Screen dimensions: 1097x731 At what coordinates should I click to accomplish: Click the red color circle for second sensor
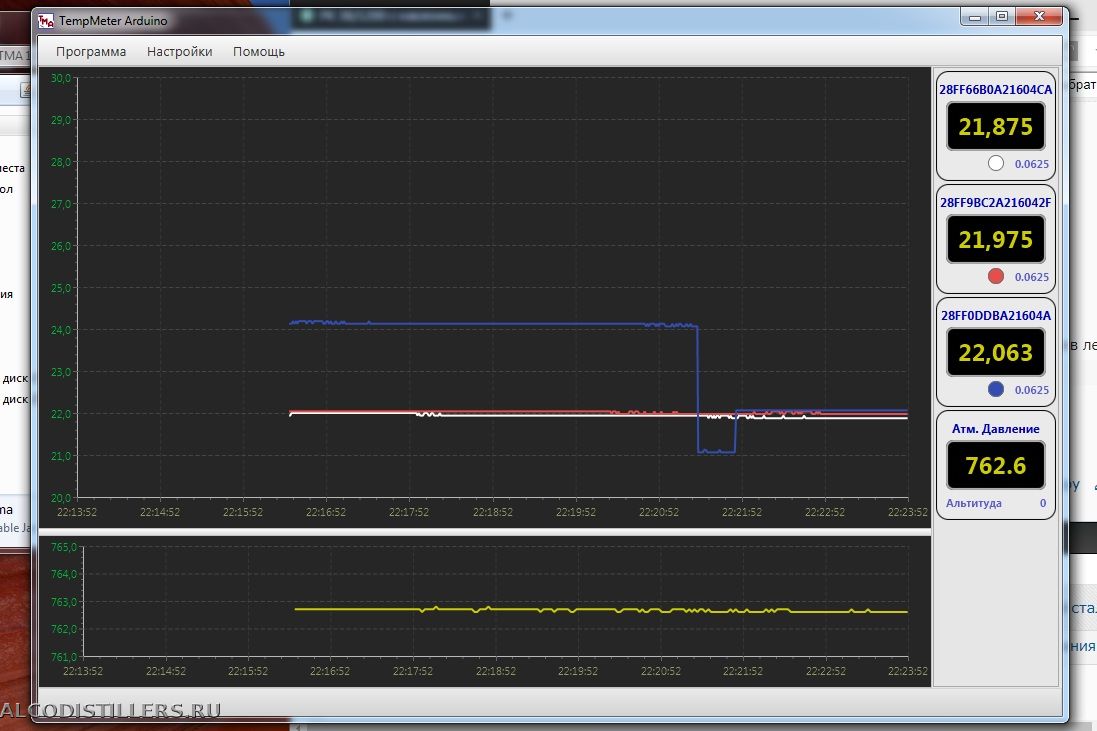point(995,277)
